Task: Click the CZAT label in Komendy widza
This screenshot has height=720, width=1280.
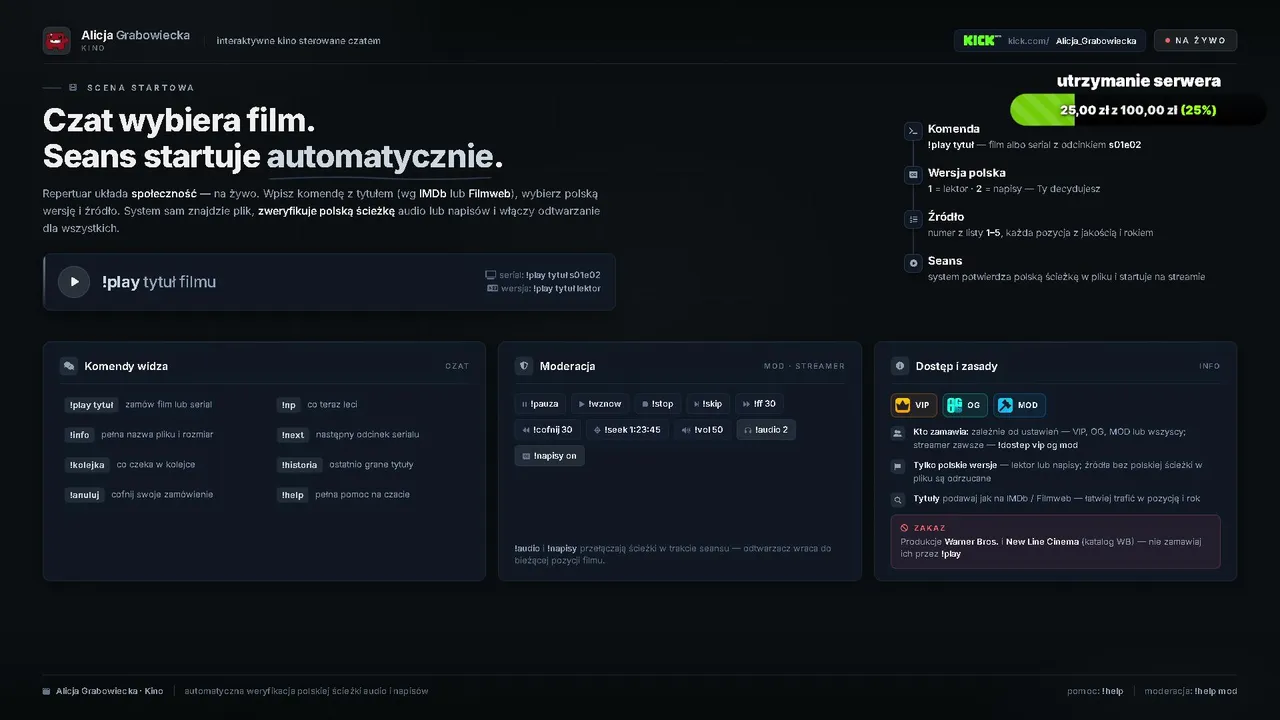Action: (457, 366)
